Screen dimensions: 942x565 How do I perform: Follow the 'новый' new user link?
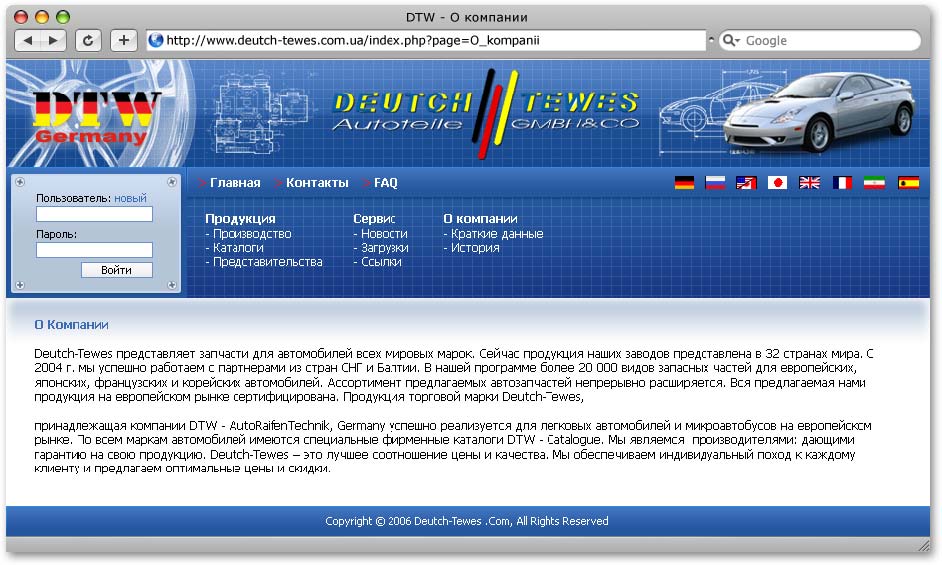[130, 198]
